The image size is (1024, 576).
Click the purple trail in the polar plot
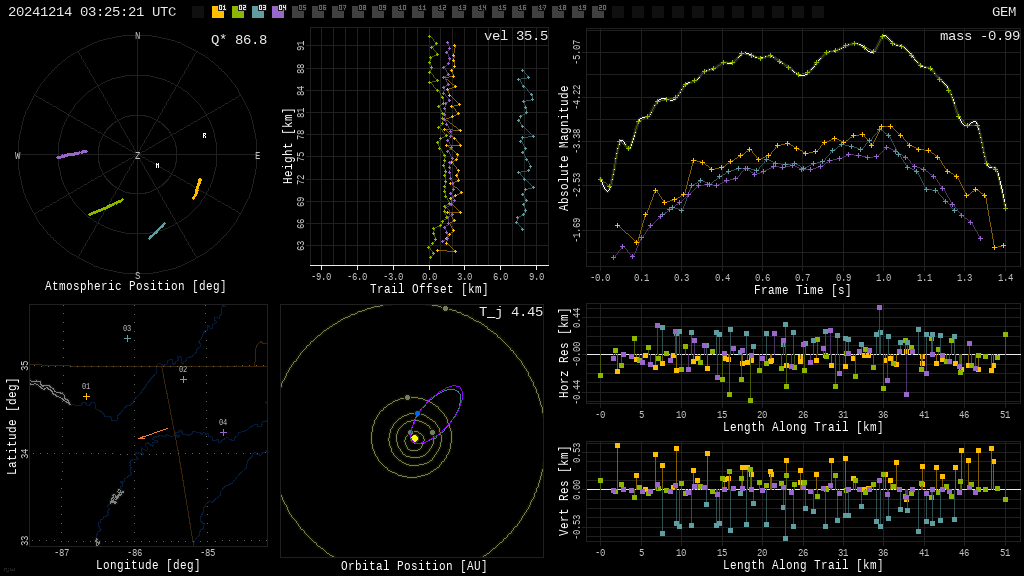coord(72,154)
